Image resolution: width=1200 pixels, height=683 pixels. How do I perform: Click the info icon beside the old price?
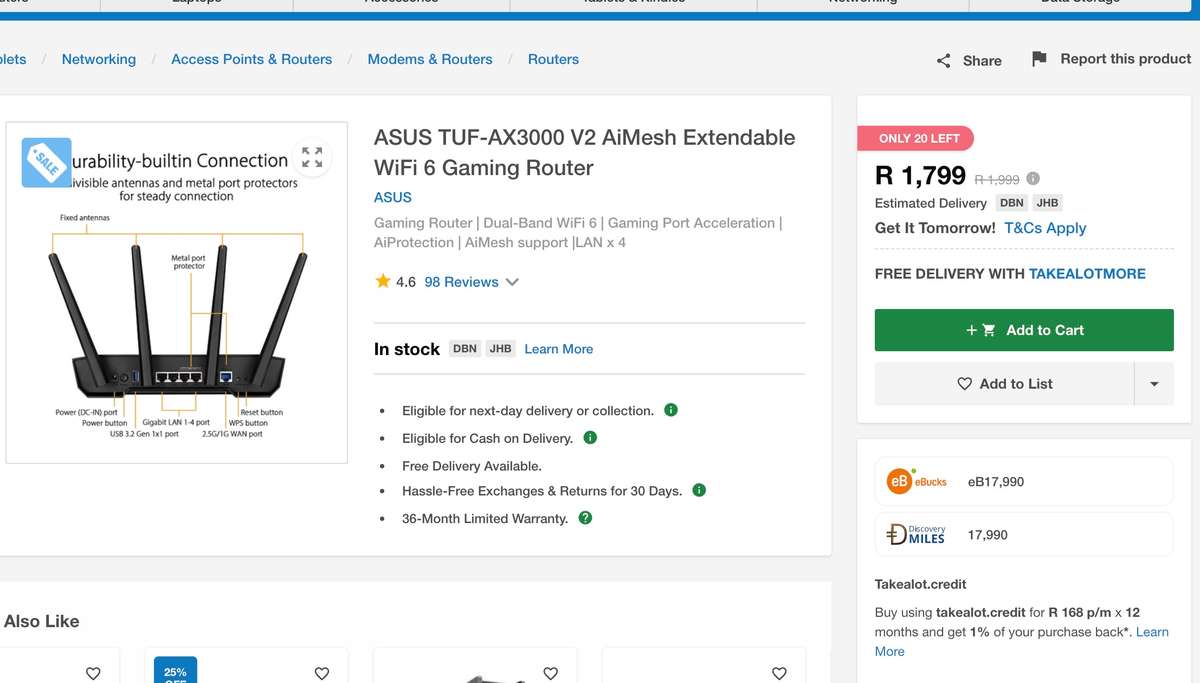click(1031, 178)
